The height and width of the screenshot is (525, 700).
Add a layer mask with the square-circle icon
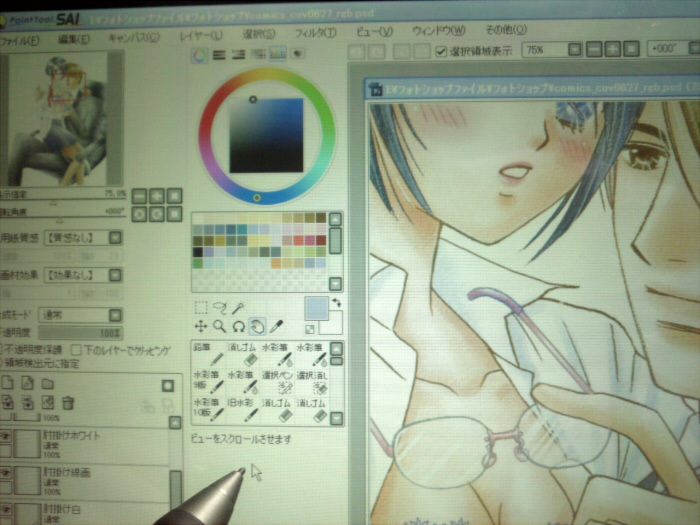coord(168,386)
